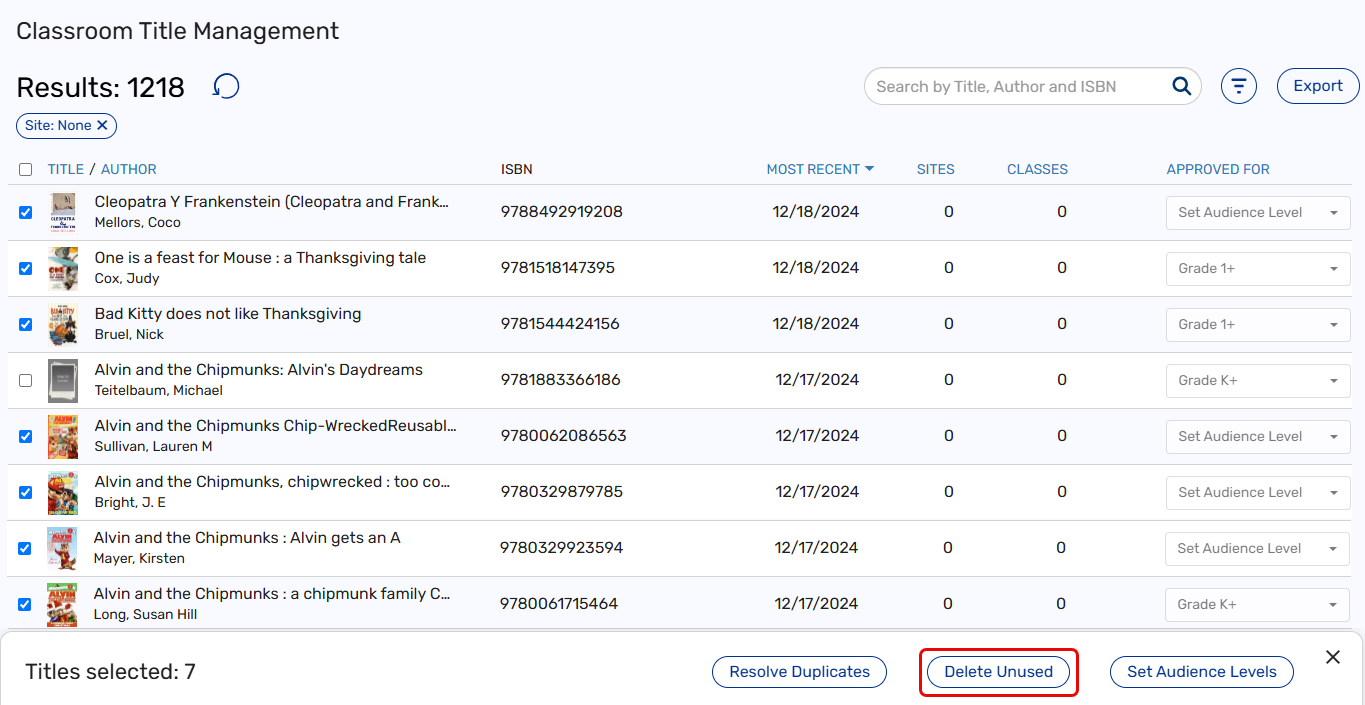Open Bad Kitty Thanksgiving cover thumbnail
This screenshot has height=705, width=1365.
coord(63,324)
